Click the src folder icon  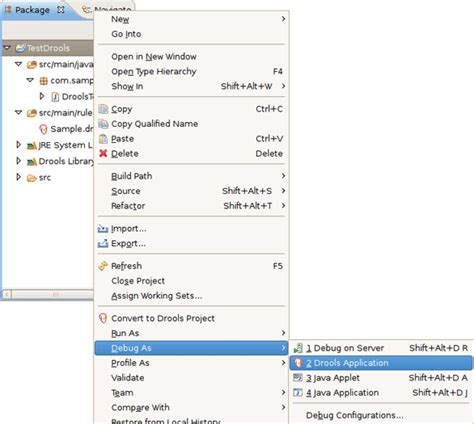tap(32, 178)
